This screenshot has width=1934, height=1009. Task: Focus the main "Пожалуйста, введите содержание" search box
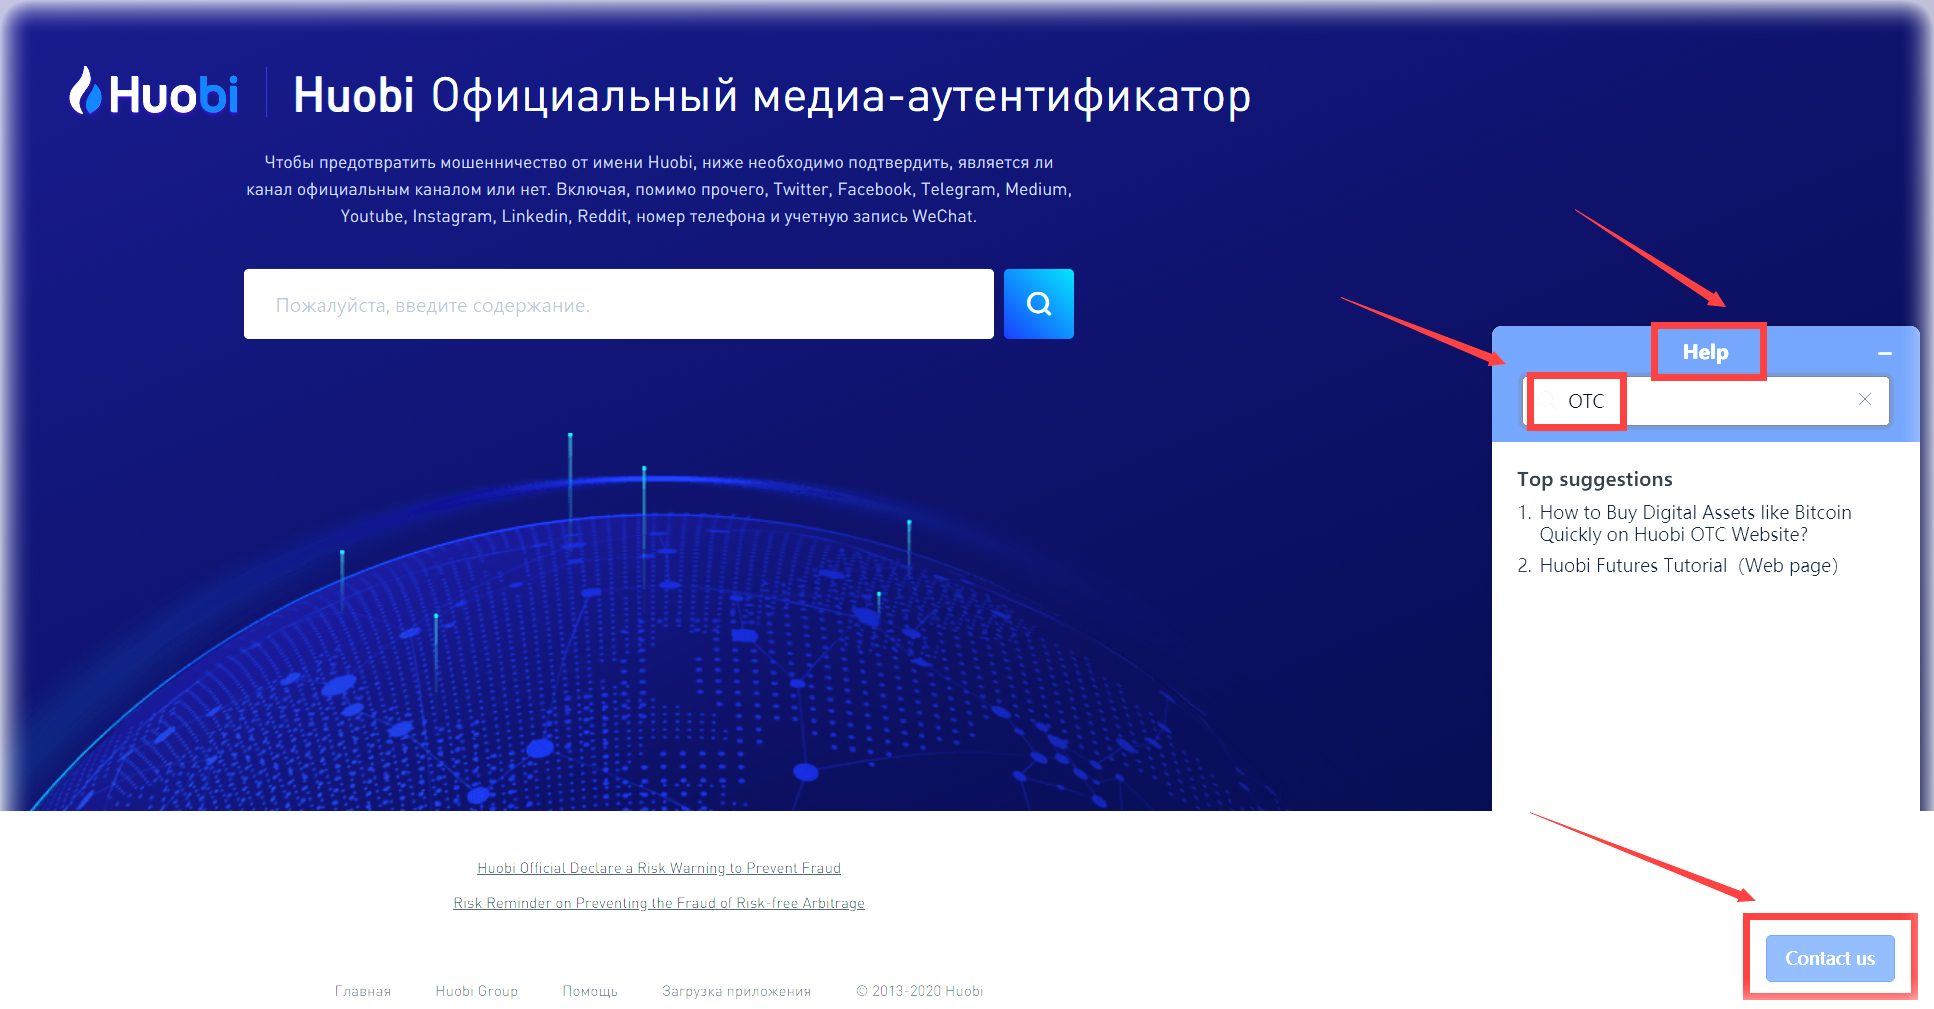618,304
